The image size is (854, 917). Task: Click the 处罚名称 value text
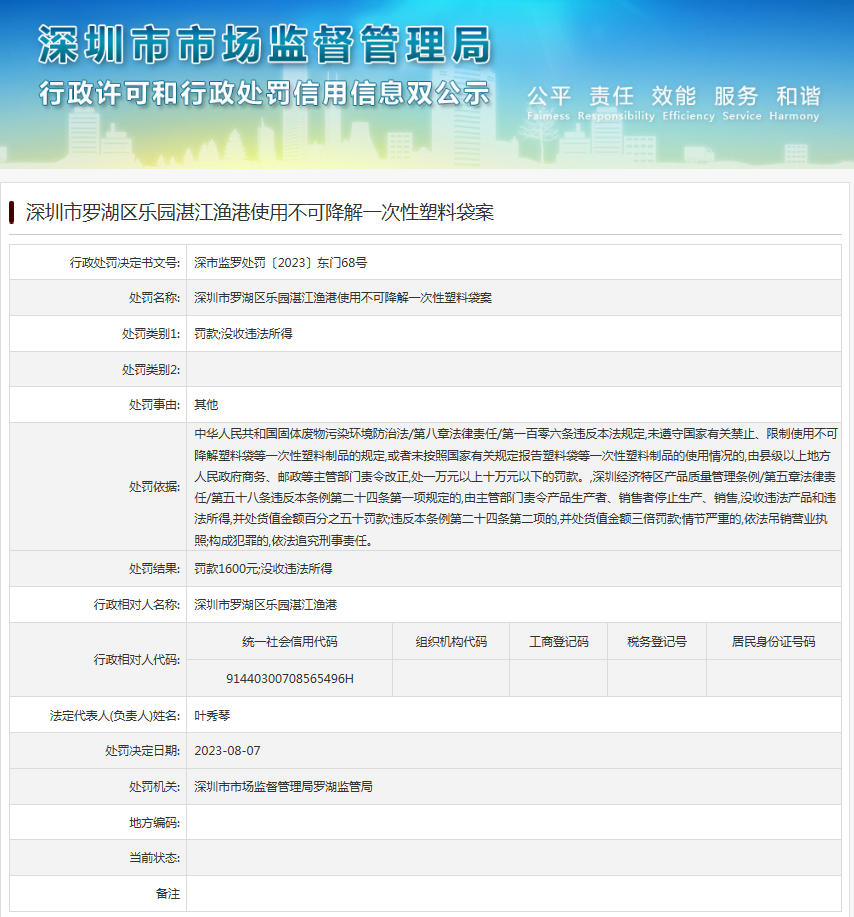coord(343,298)
